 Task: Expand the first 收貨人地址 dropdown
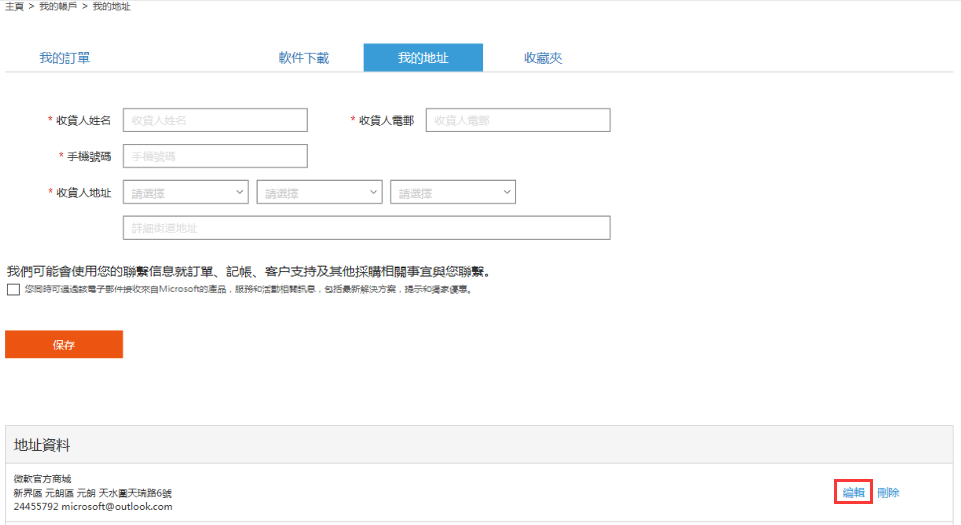[186, 192]
